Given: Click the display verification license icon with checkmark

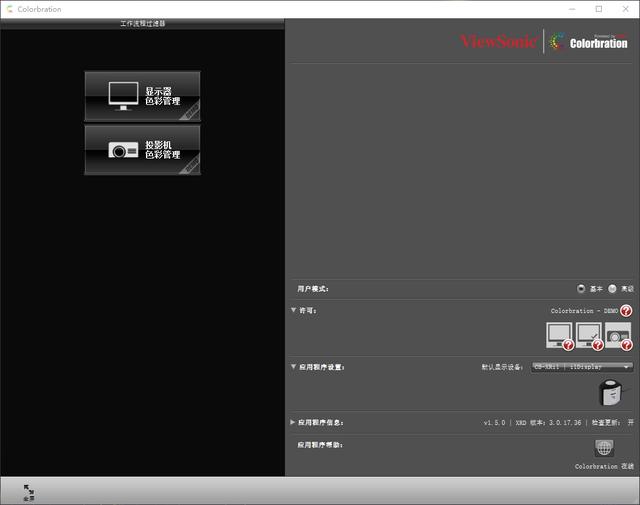Looking at the screenshot, I should point(589,336).
